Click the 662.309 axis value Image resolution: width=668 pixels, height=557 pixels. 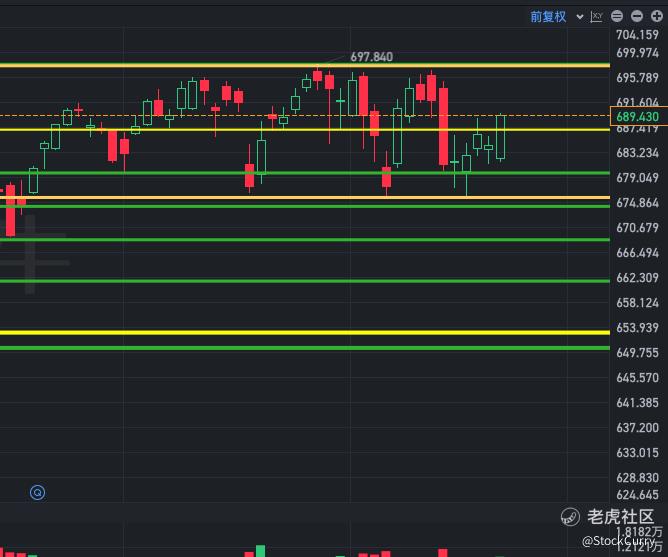[x=637, y=278]
